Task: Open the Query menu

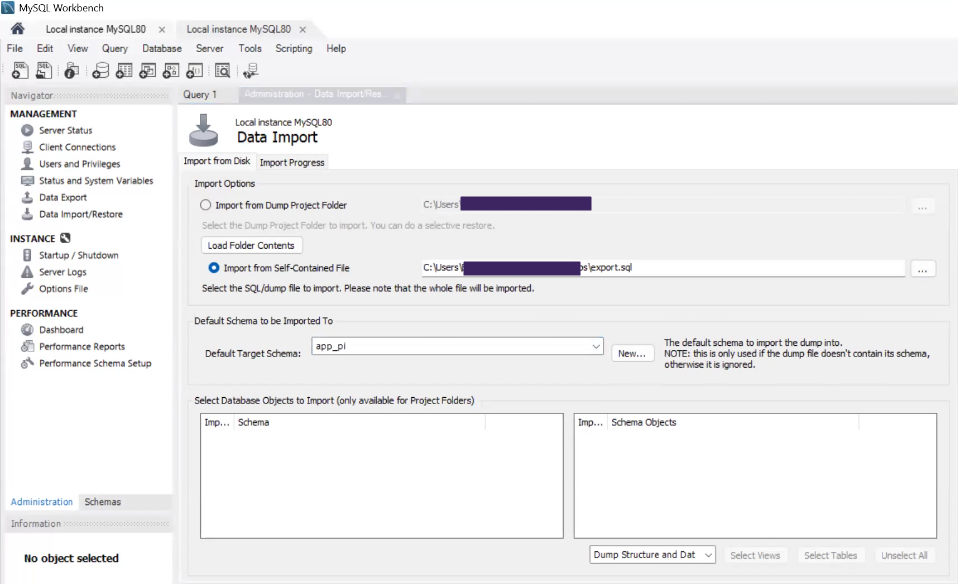Action: 115,48
